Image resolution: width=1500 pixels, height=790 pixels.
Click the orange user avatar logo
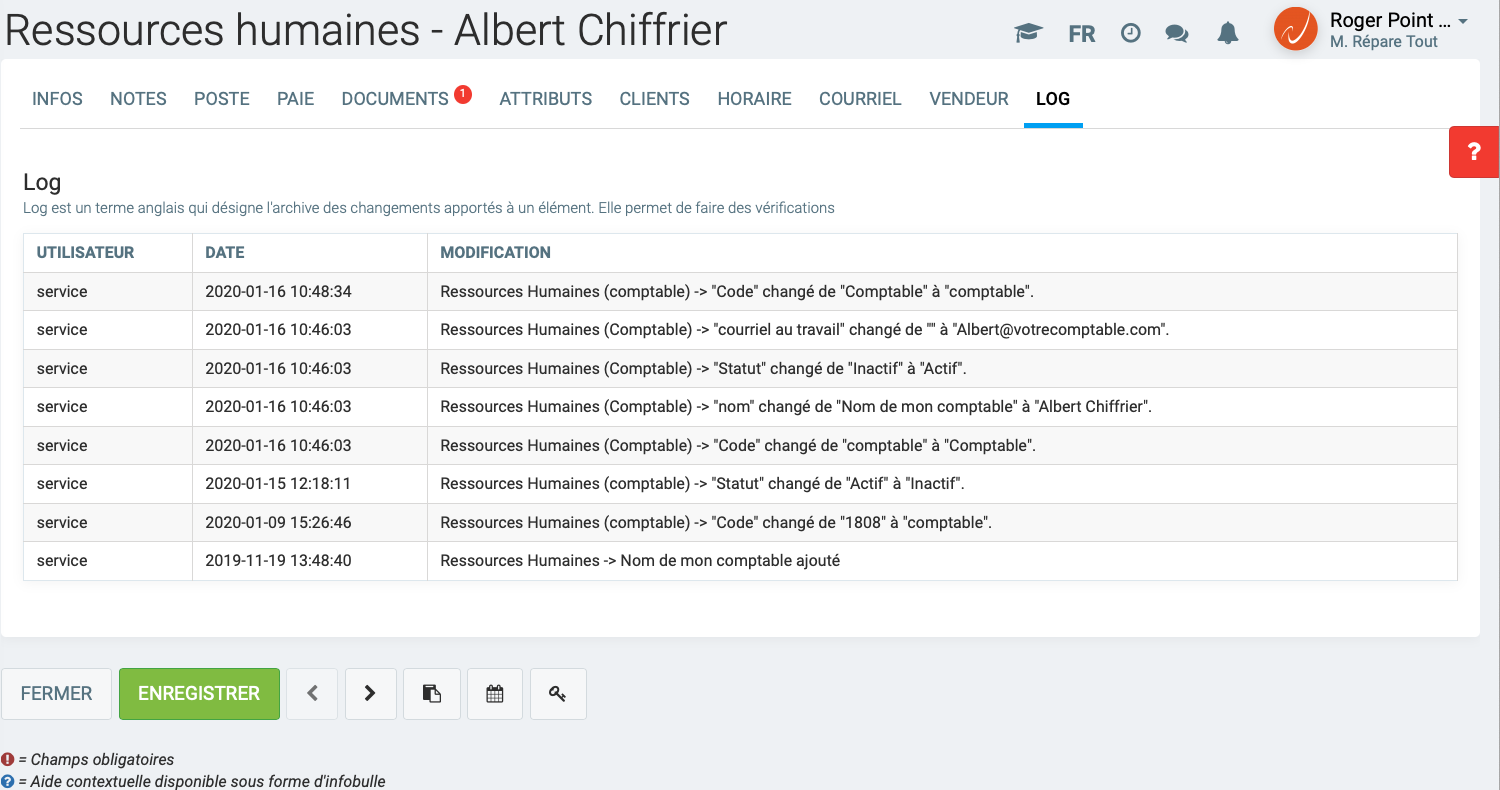(x=1295, y=30)
